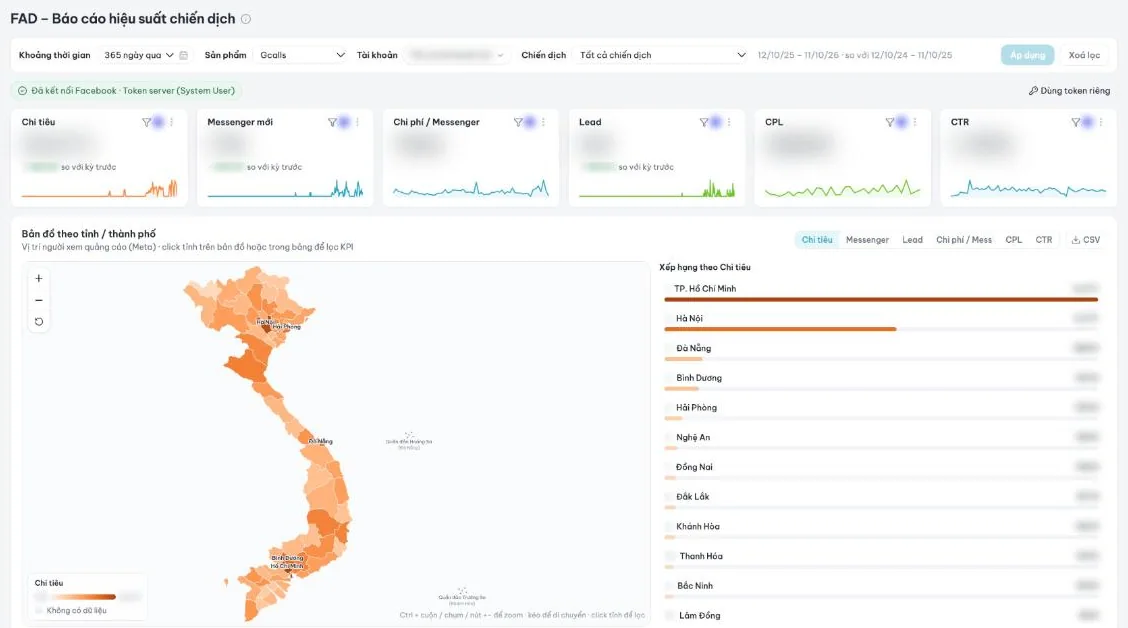
Task: Click the filter icon on the CPL card
Action: point(890,122)
